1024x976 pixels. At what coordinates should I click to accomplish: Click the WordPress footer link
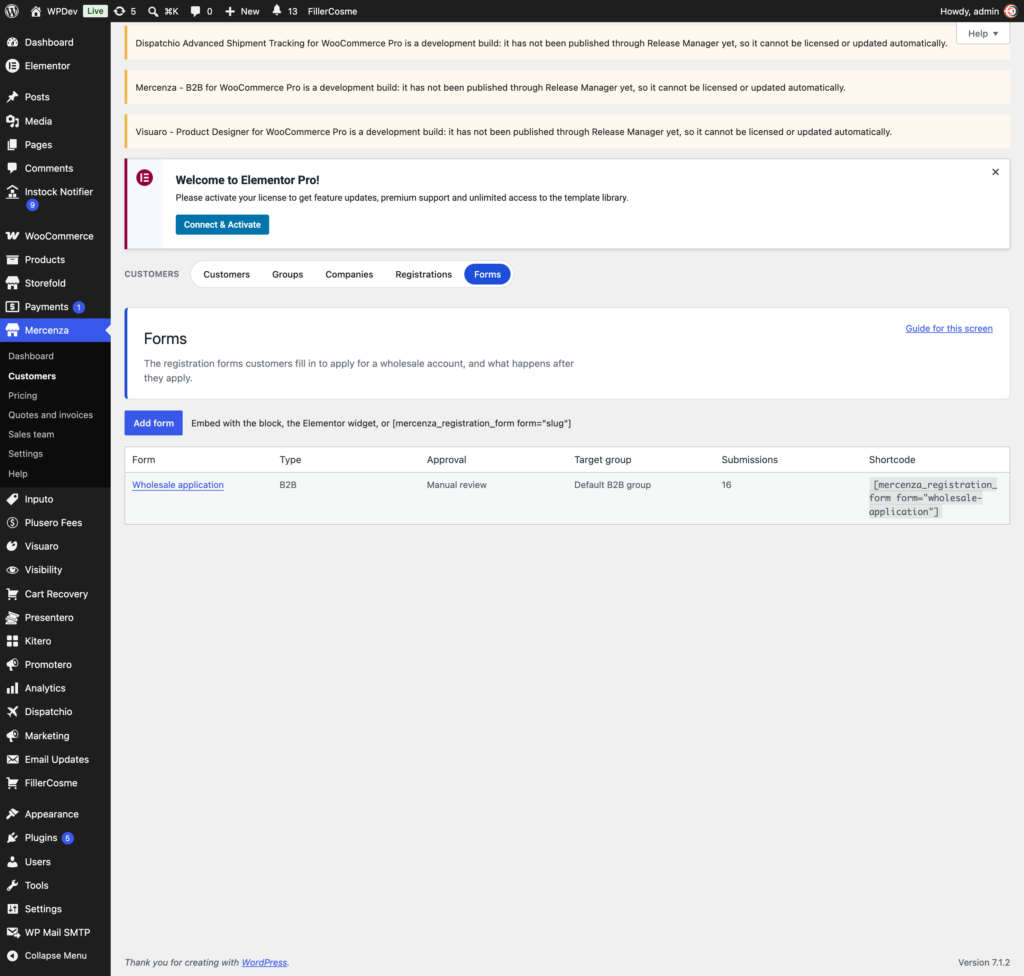(264, 962)
